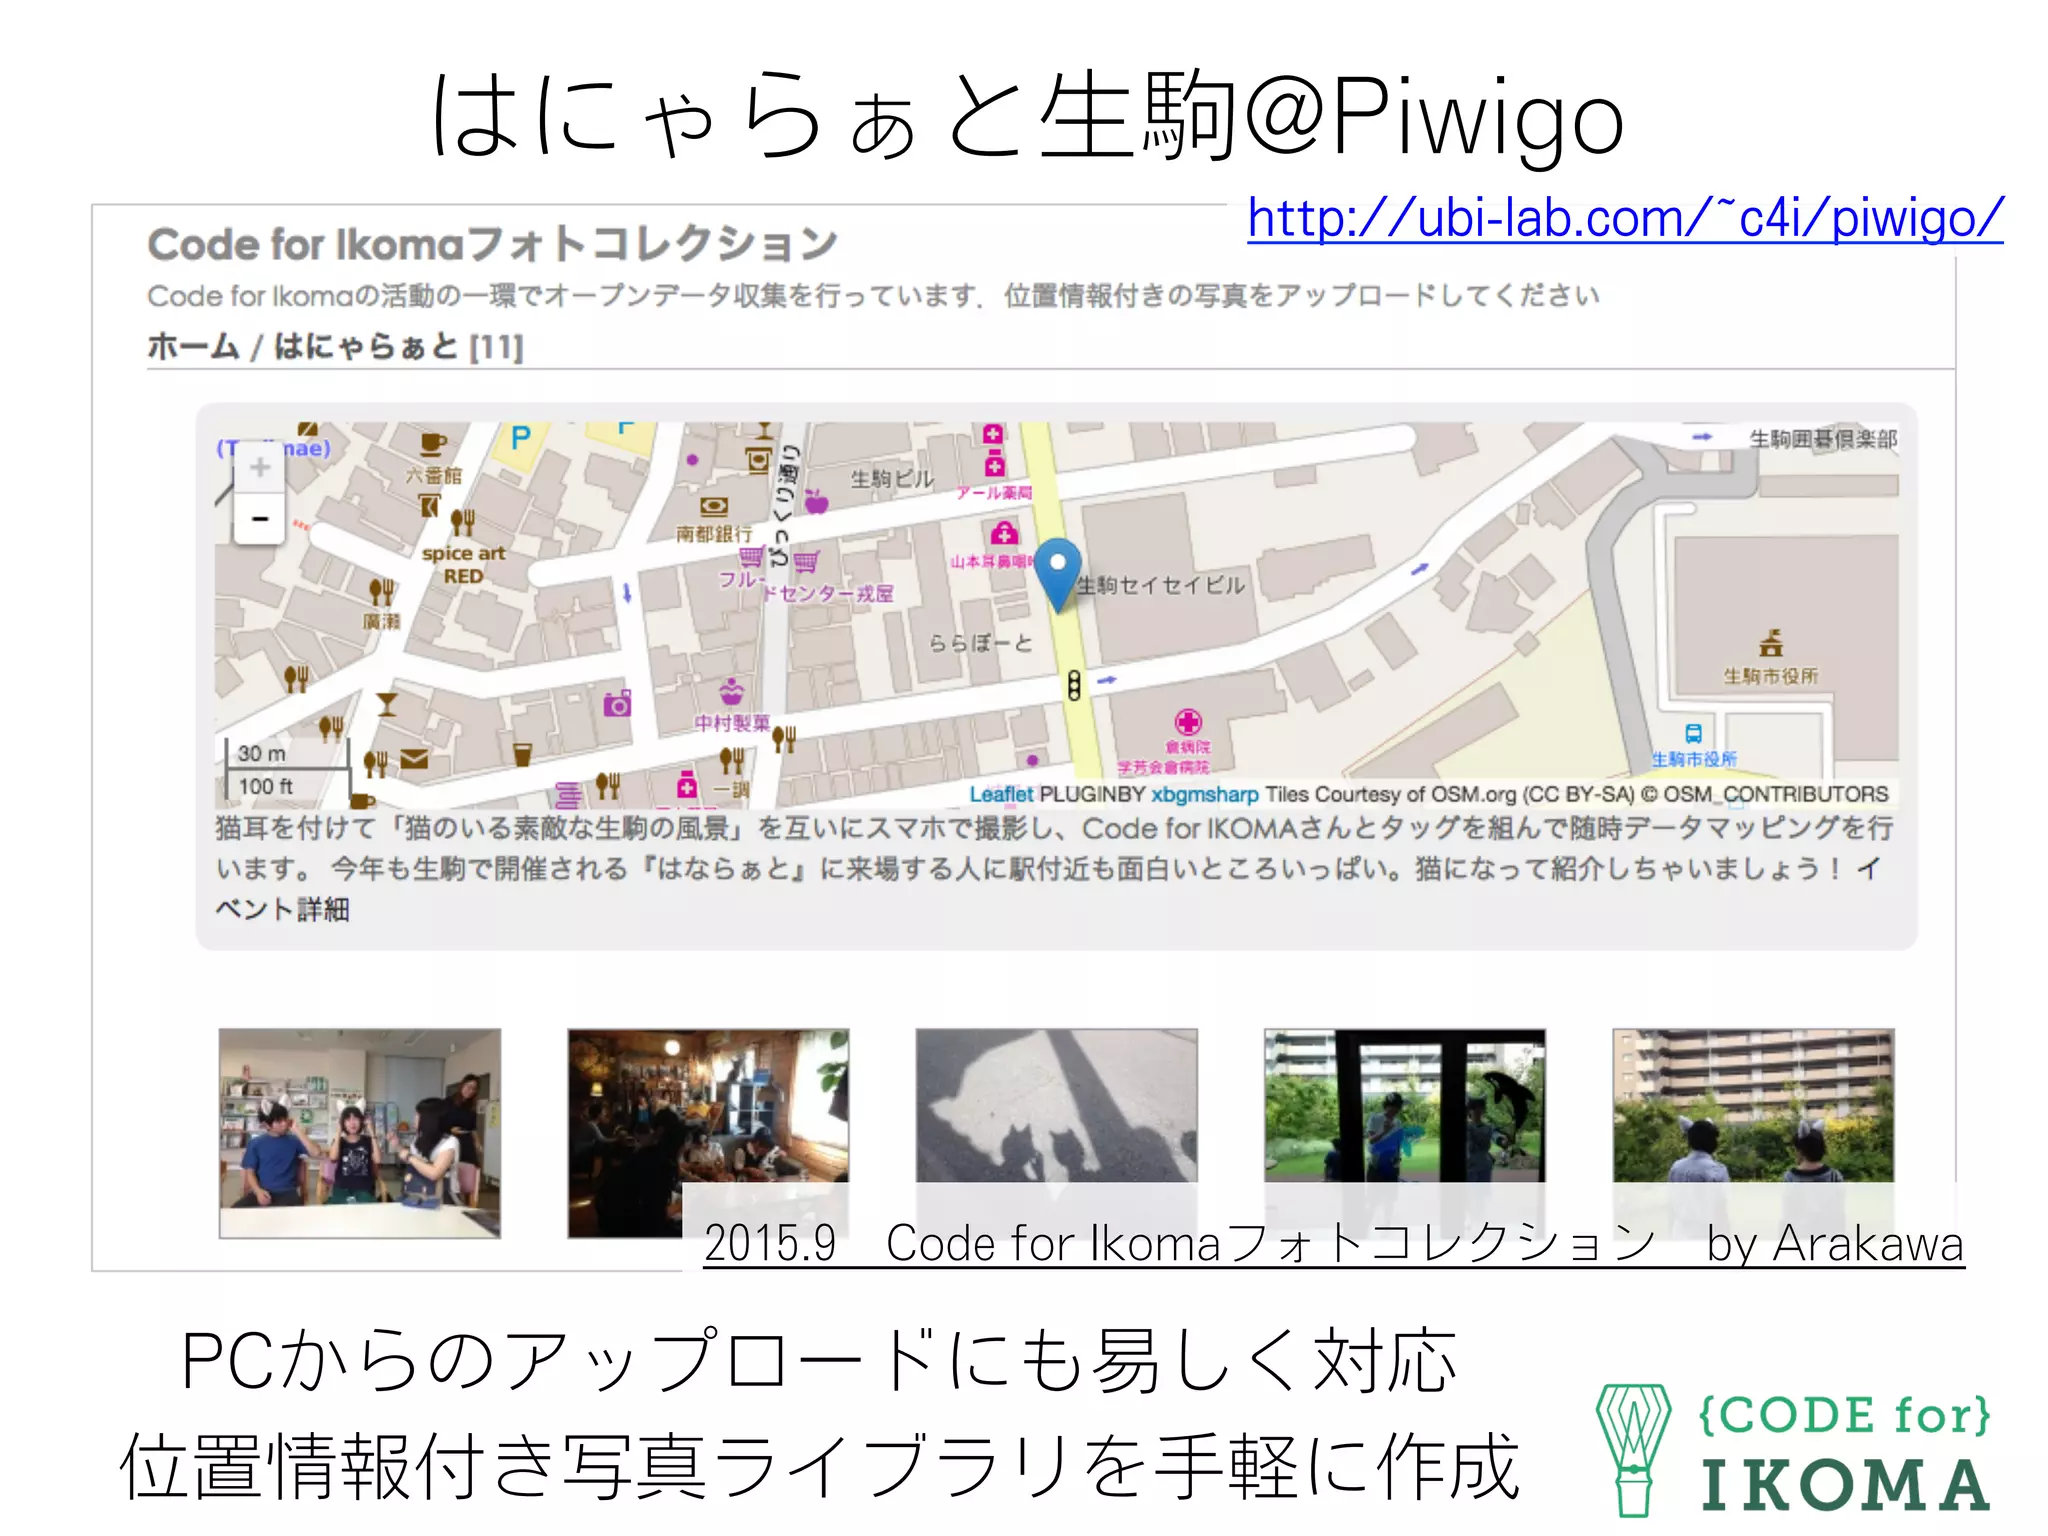Image resolution: width=2048 pixels, height=1536 pixels.
Task: Click the post envelope icon on map
Action: [414, 760]
